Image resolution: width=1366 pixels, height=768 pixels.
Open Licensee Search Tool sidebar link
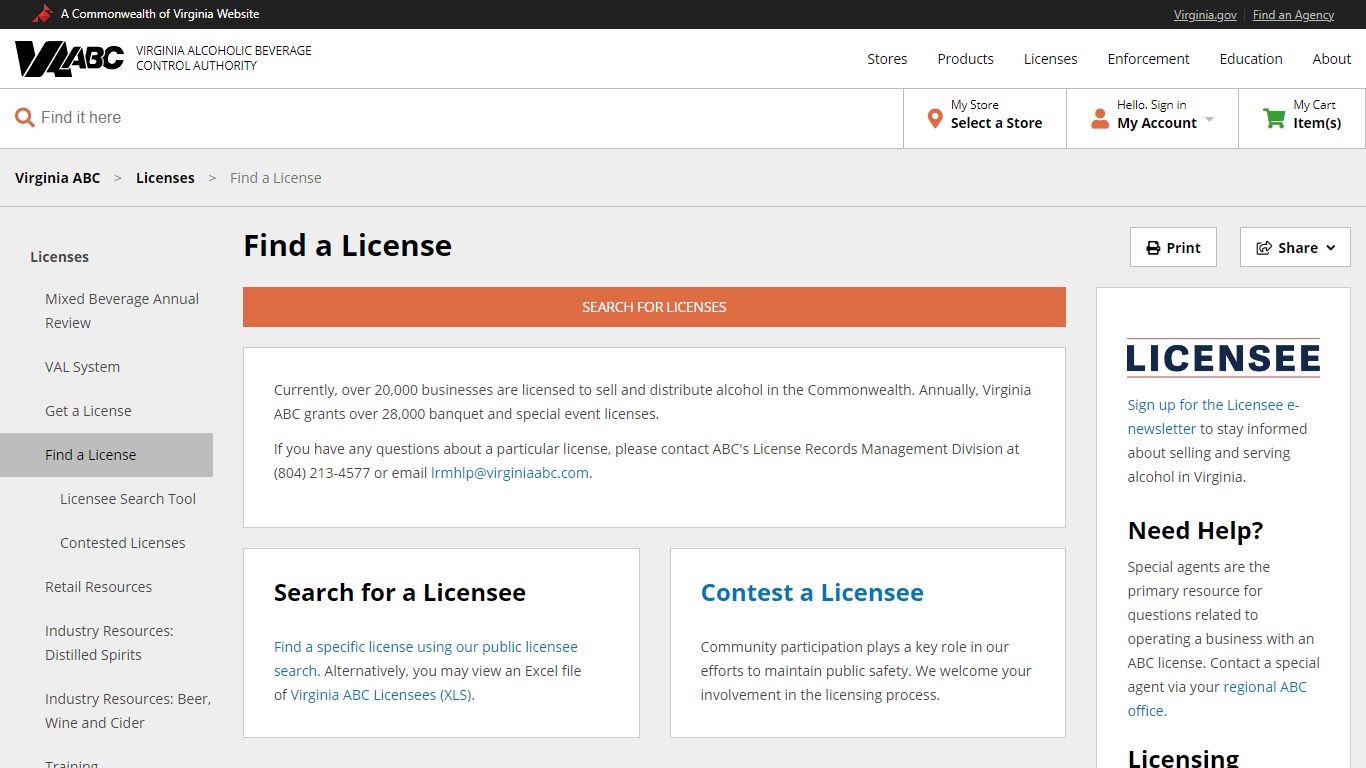pyautogui.click(x=128, y=499)
